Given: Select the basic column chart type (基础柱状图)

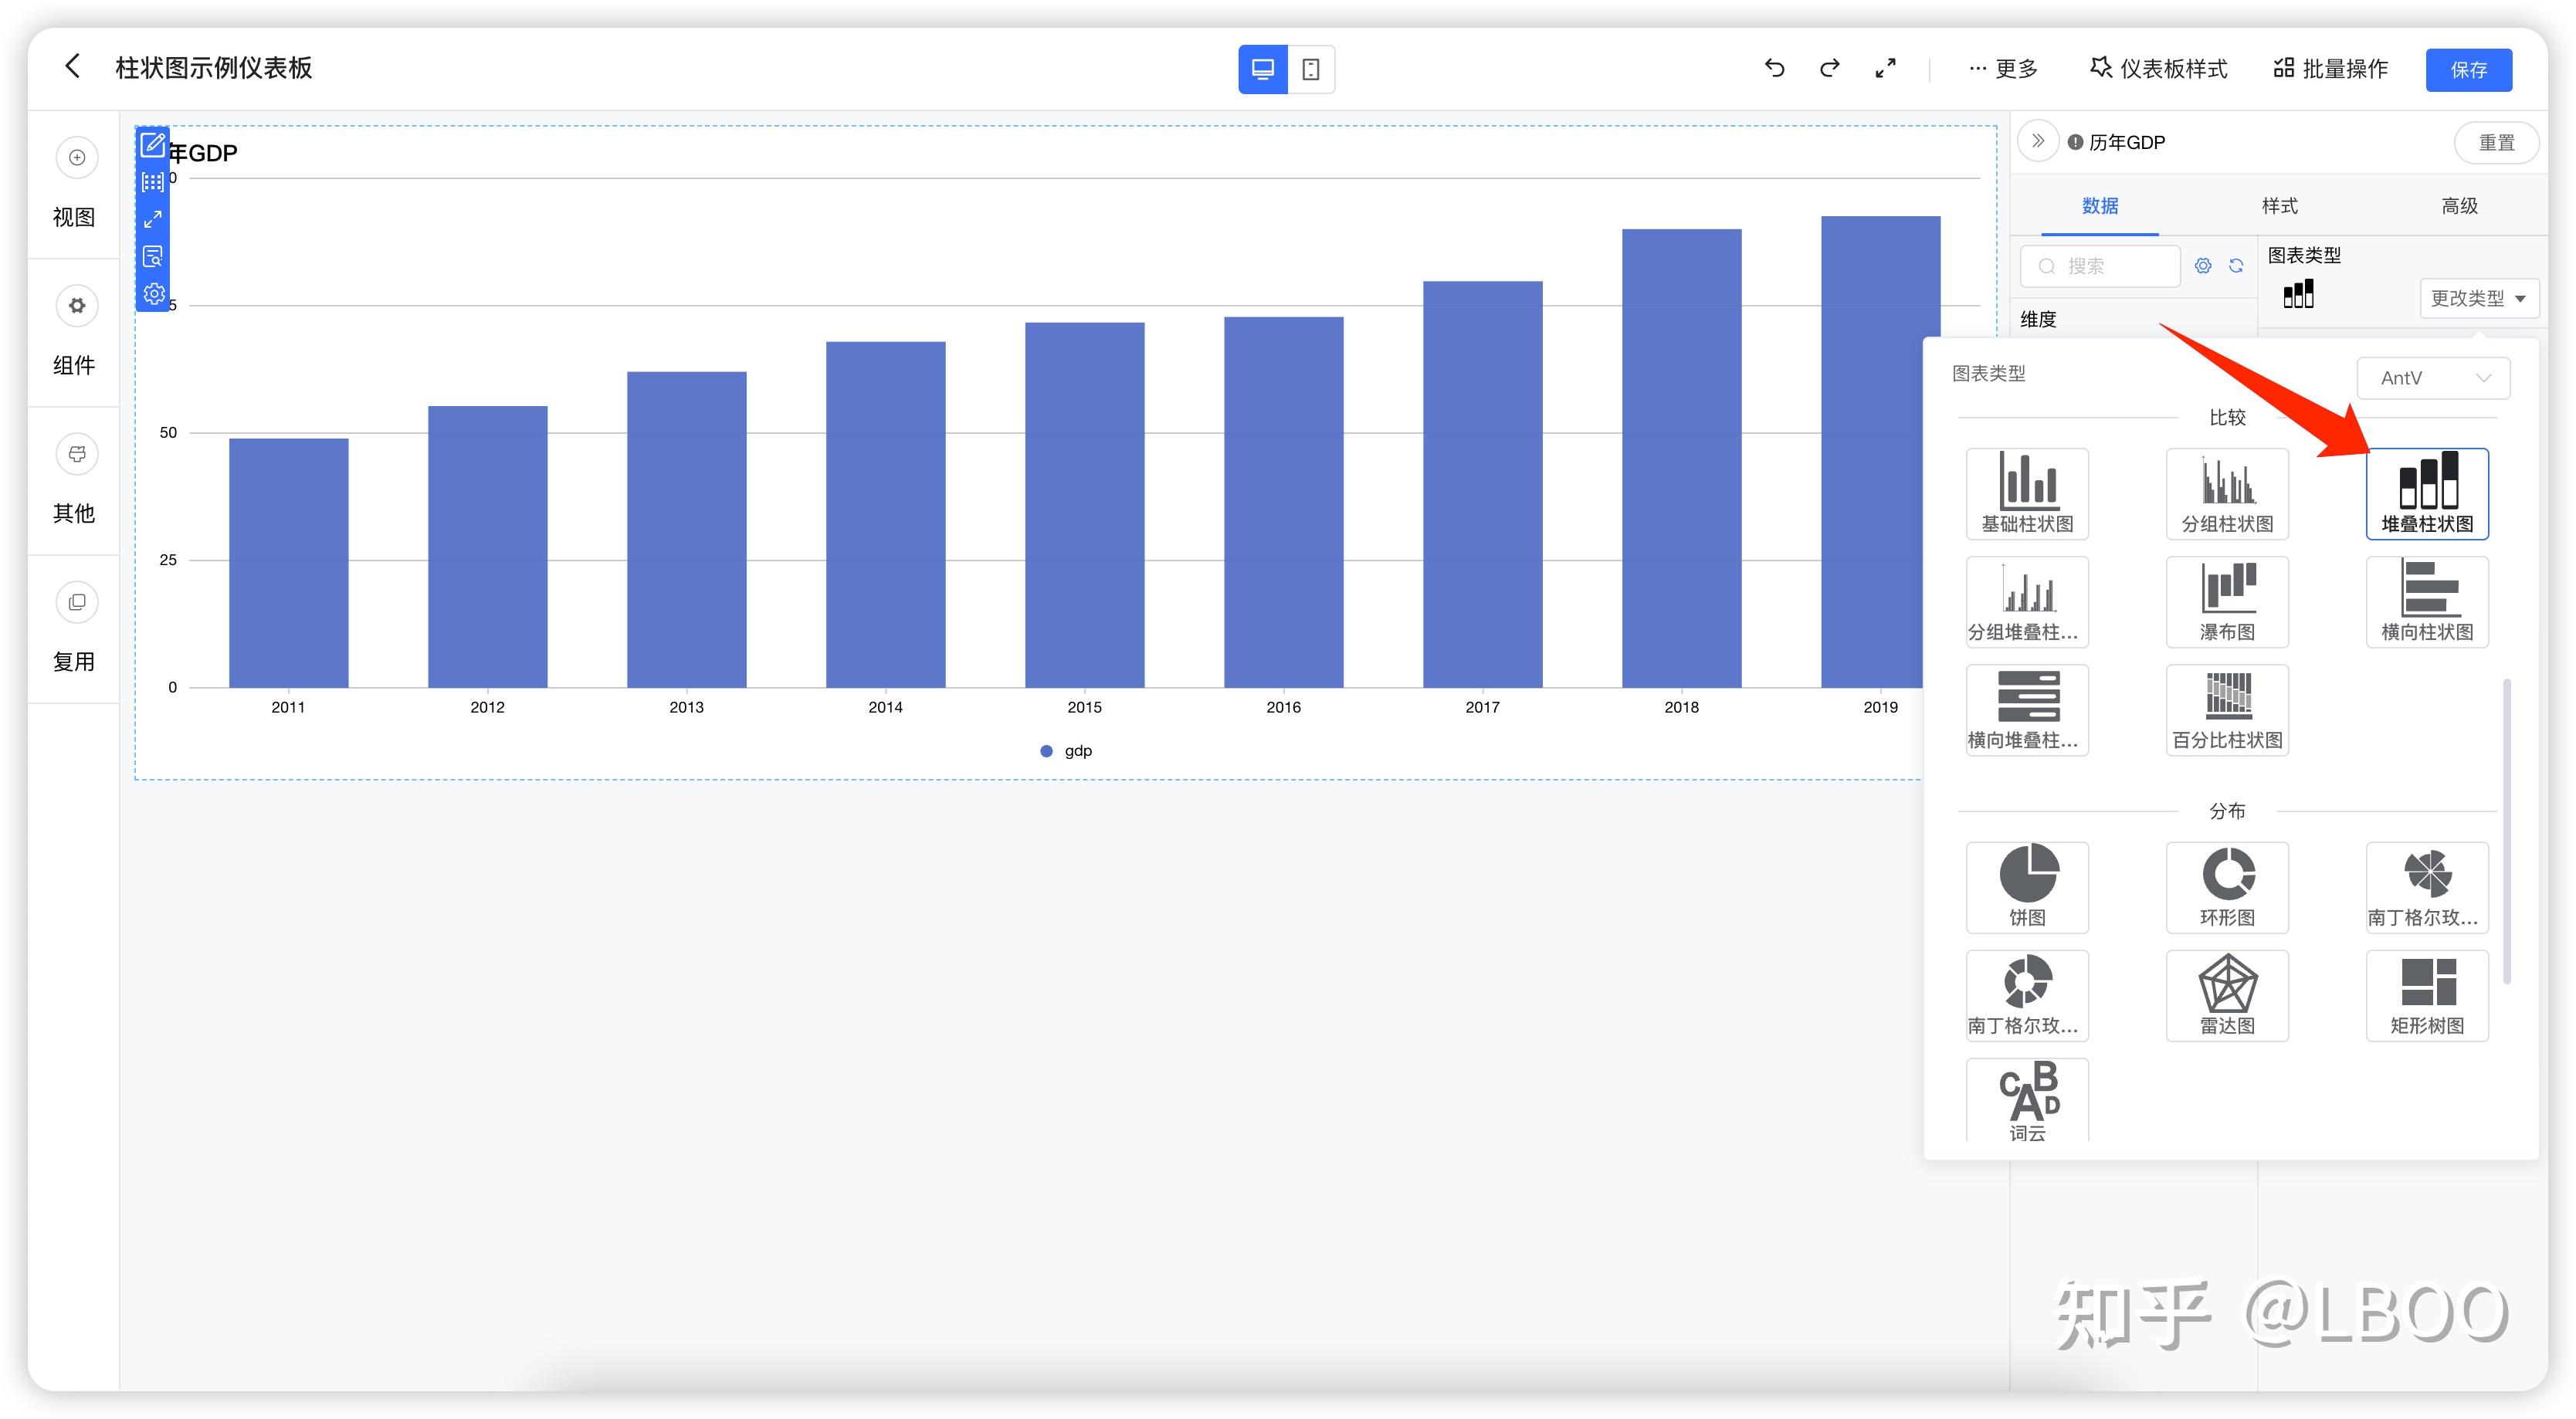Looking at the screenshot, I should 2027,494.
